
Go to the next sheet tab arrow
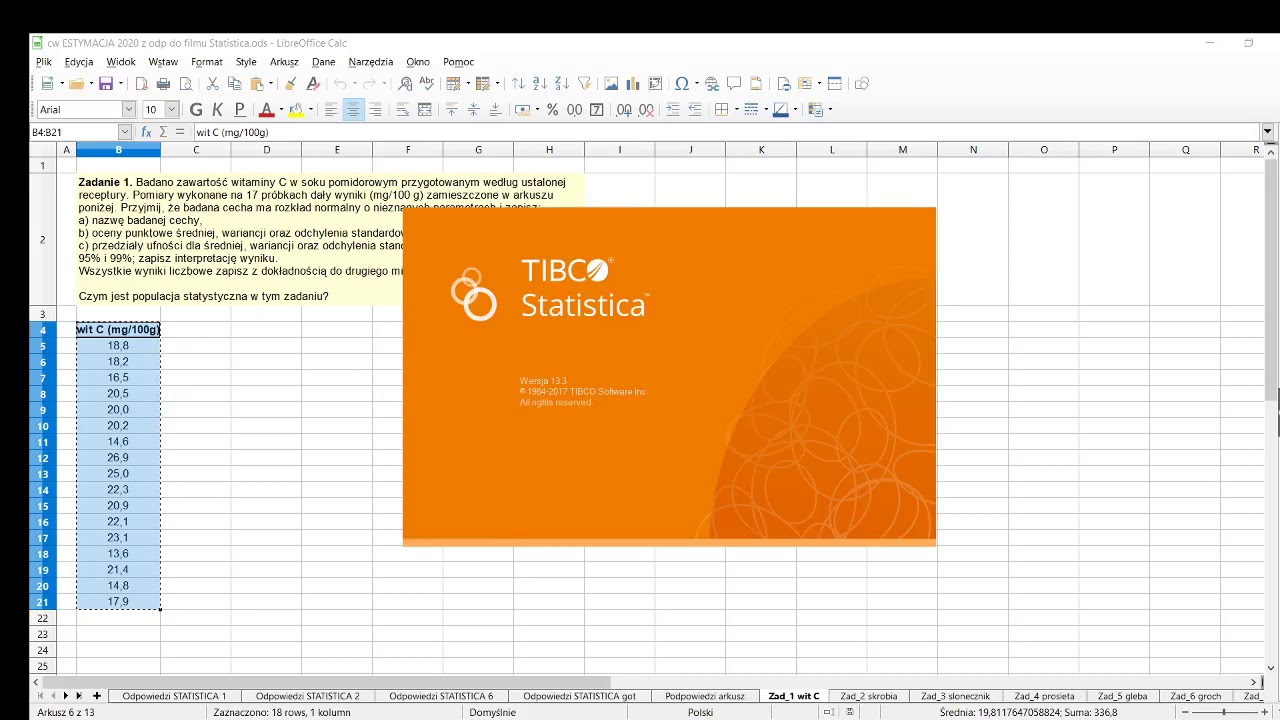point(66,696)
